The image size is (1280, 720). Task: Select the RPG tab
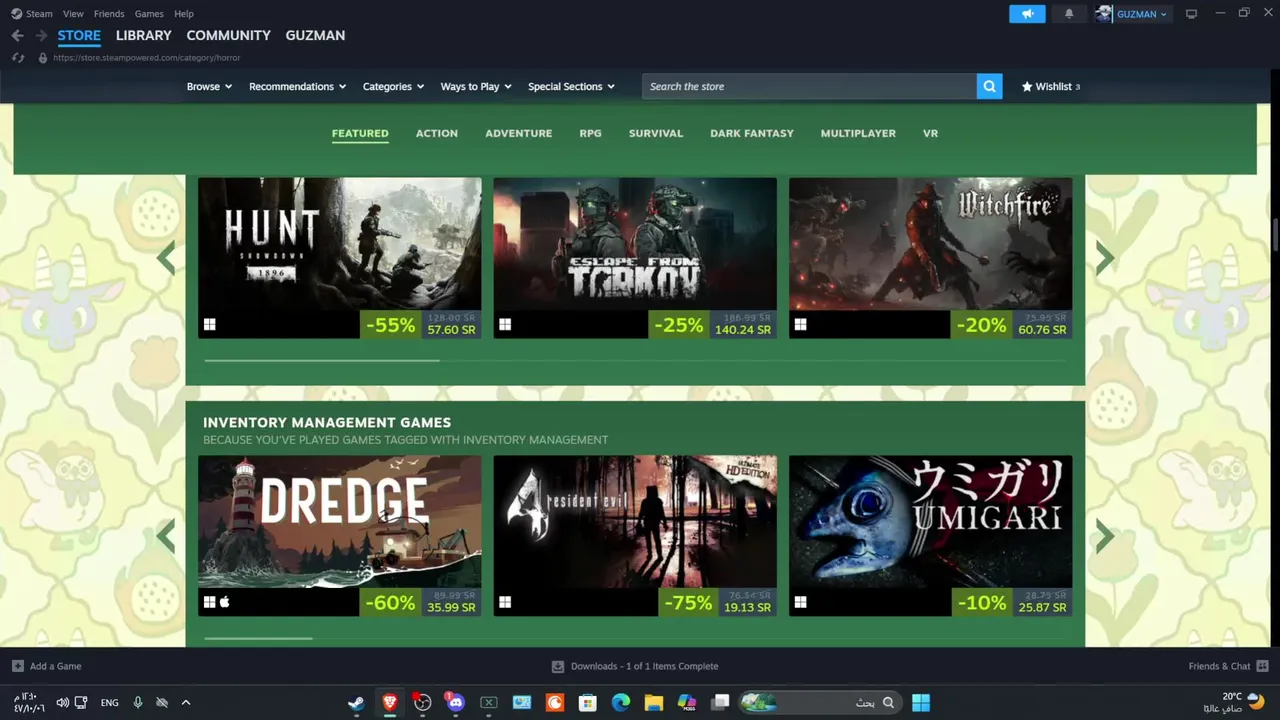click(590, 133)
